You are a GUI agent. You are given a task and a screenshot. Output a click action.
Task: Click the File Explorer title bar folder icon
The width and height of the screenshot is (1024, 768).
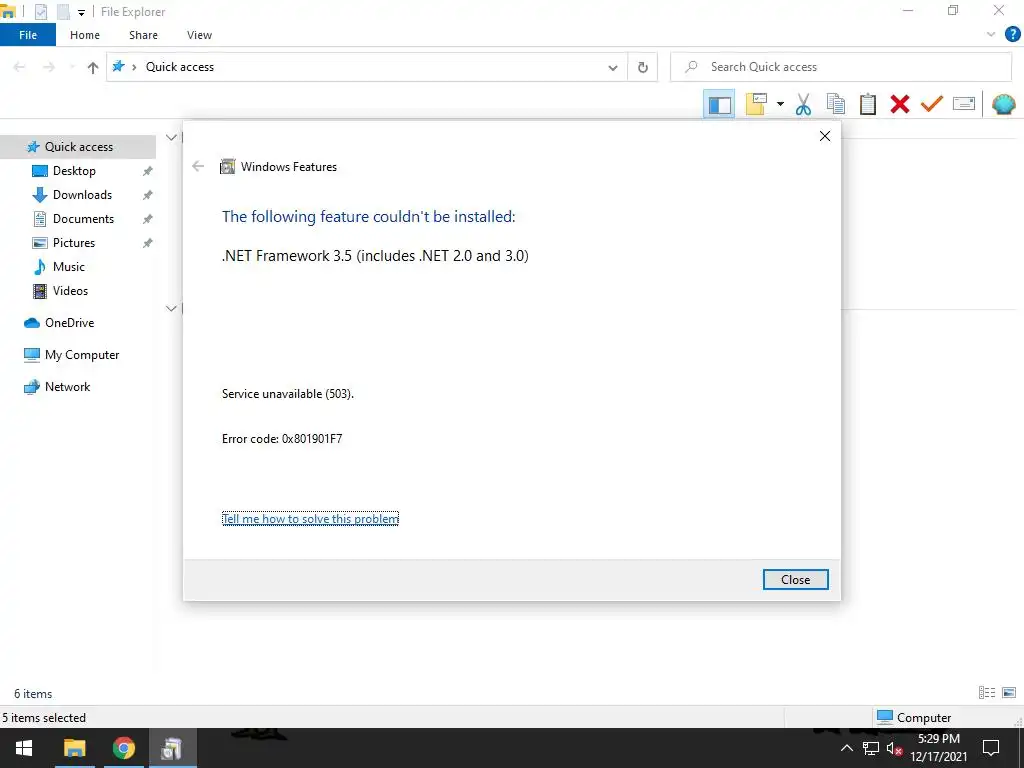(8, 11)
